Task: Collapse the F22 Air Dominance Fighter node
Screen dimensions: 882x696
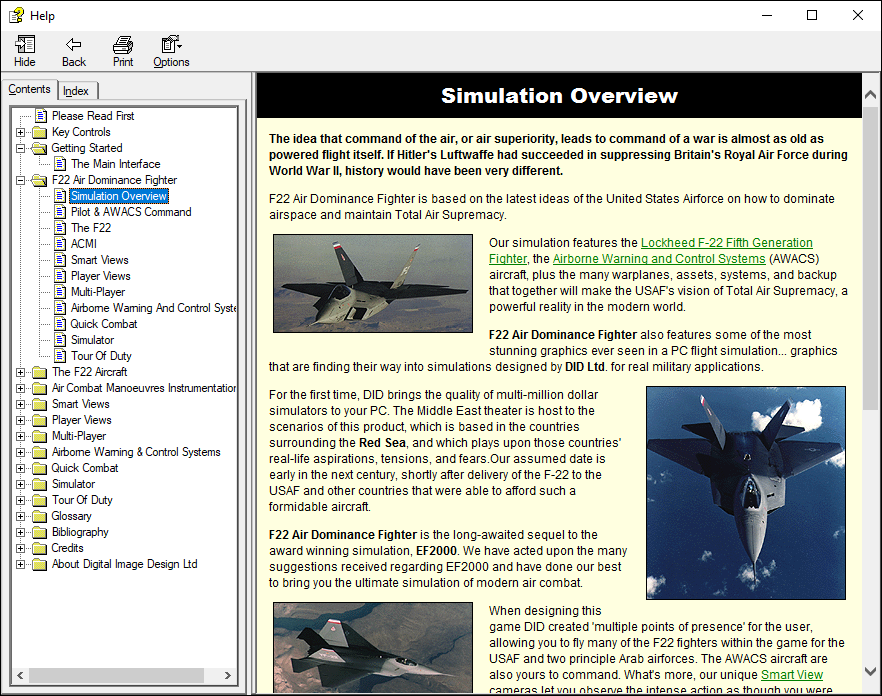Action: (x=21, y=181)
